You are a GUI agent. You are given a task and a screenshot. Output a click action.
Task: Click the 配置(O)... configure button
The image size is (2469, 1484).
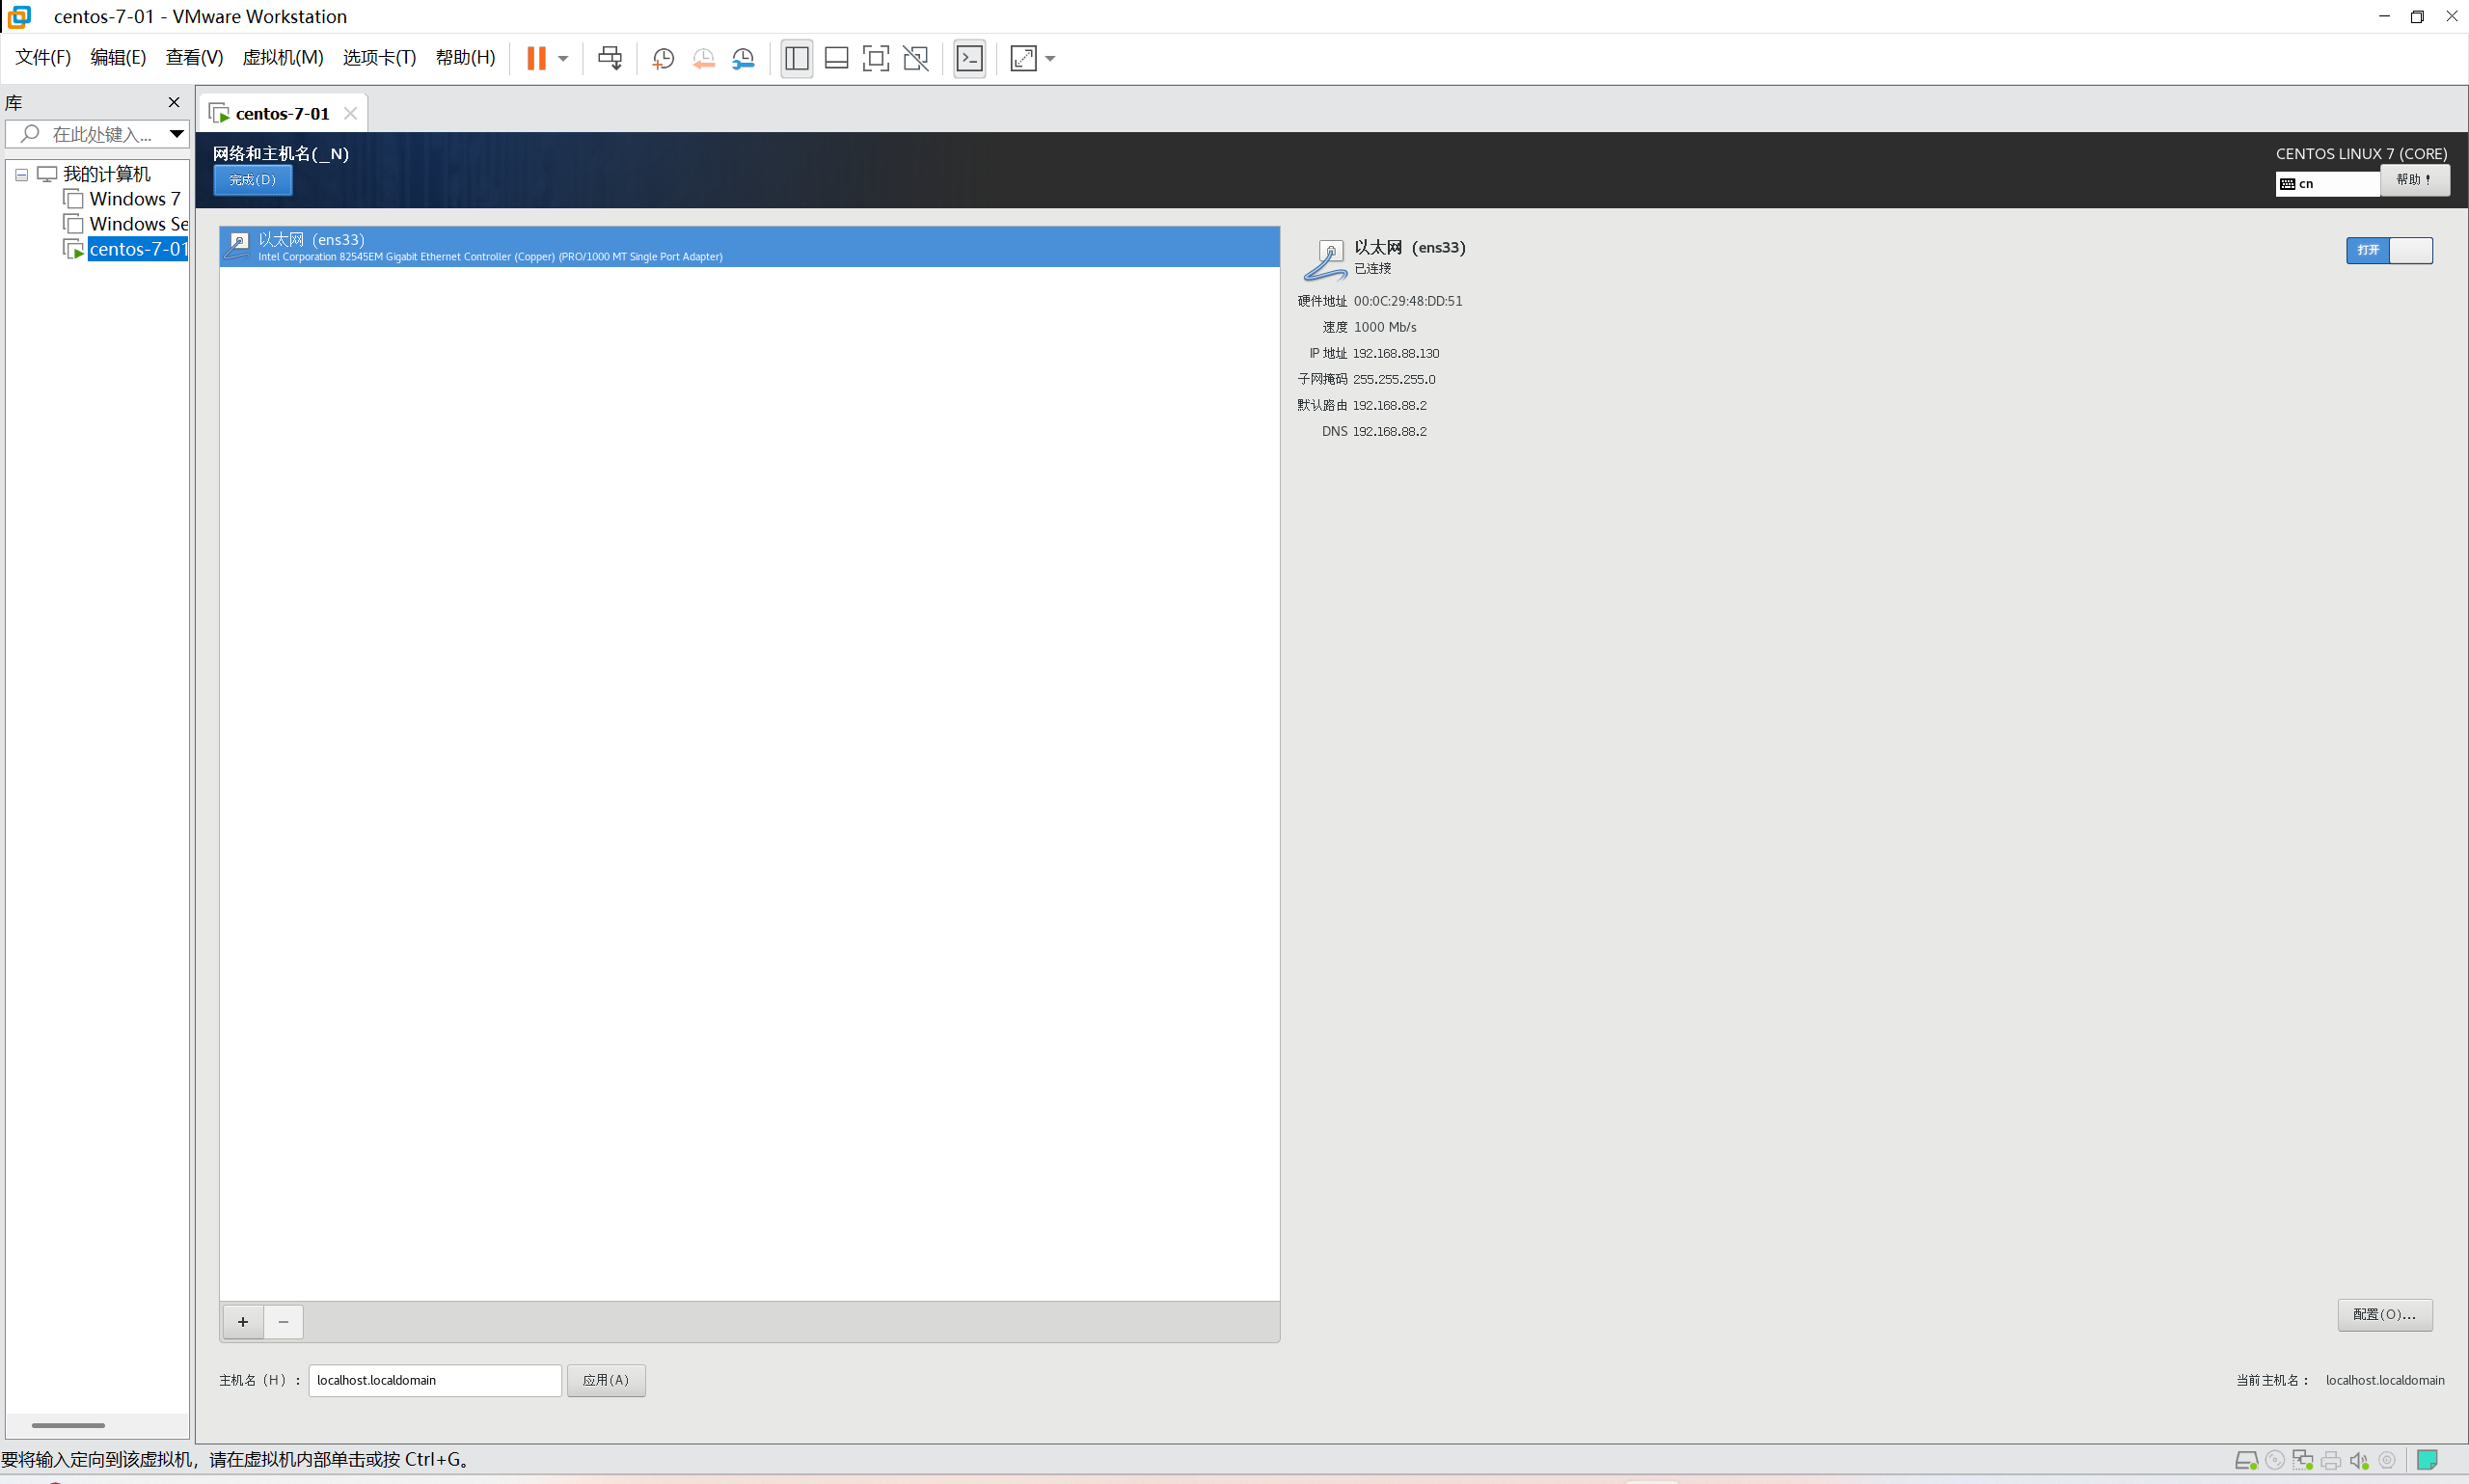click(2383, 1314)
